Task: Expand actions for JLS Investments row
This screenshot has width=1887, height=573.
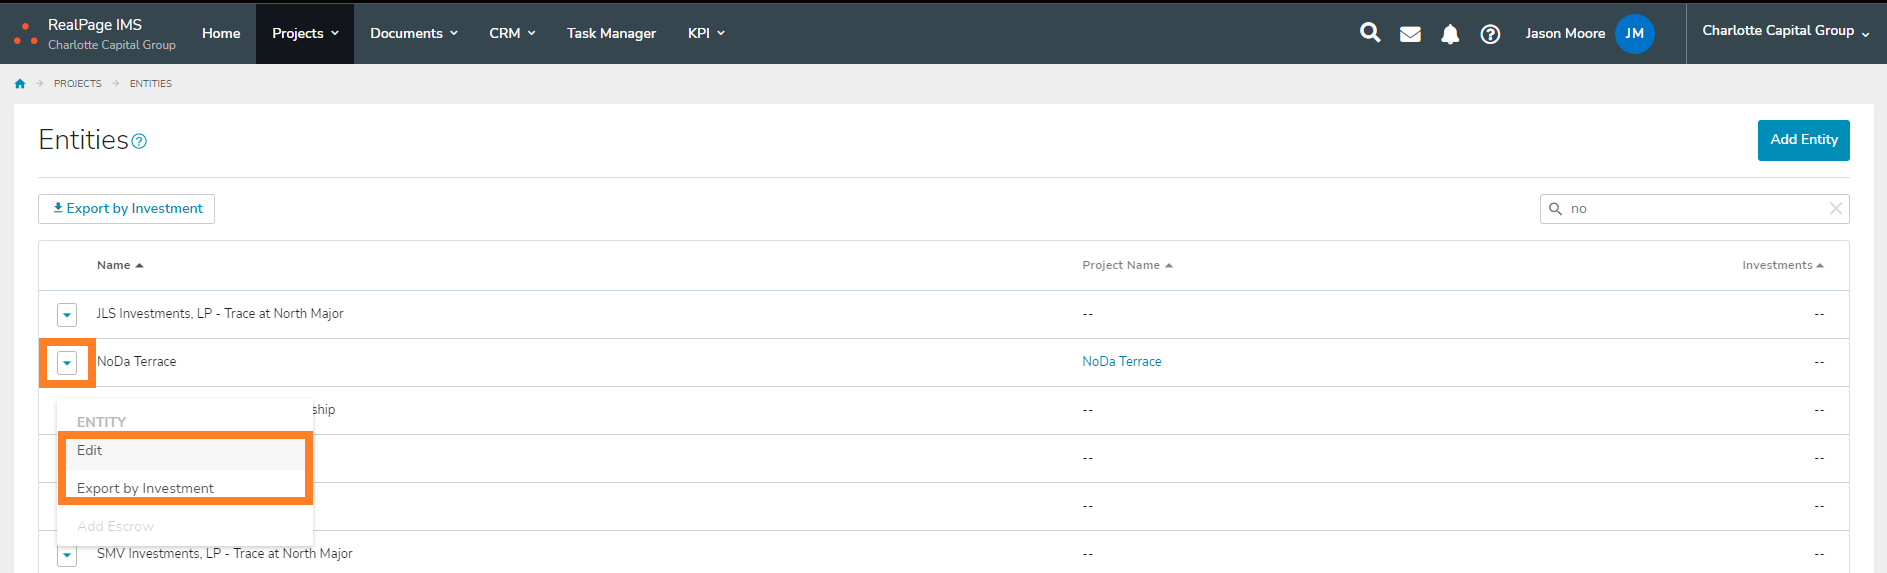Action: pos(67,315)
